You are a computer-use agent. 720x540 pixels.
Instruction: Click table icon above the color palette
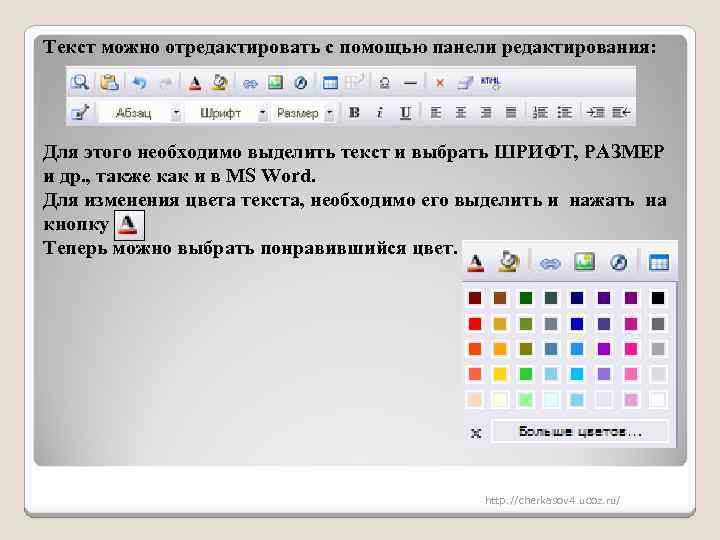coord(658,263)
